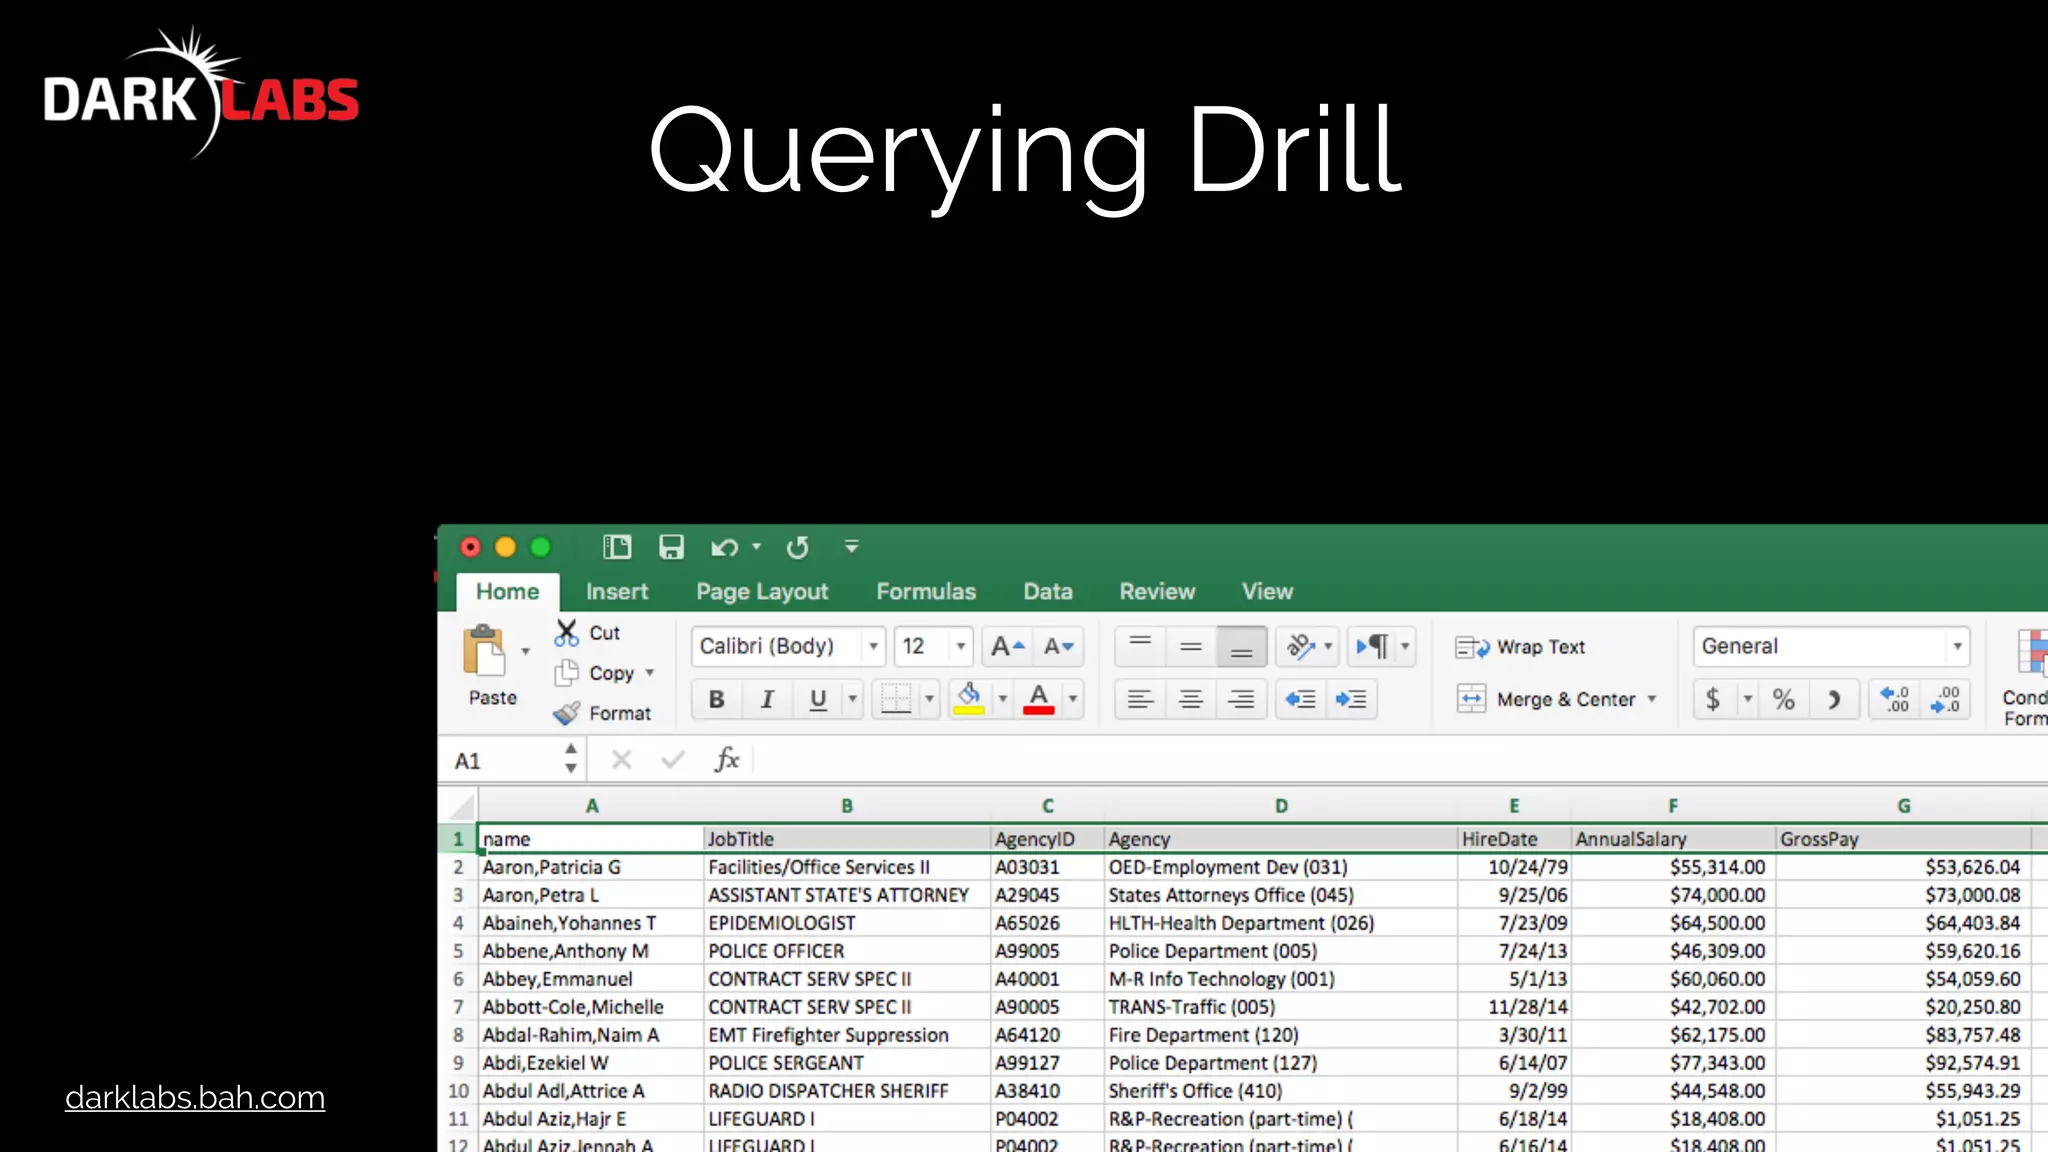Click the Undo arrow icon

(x=724, y=547)
